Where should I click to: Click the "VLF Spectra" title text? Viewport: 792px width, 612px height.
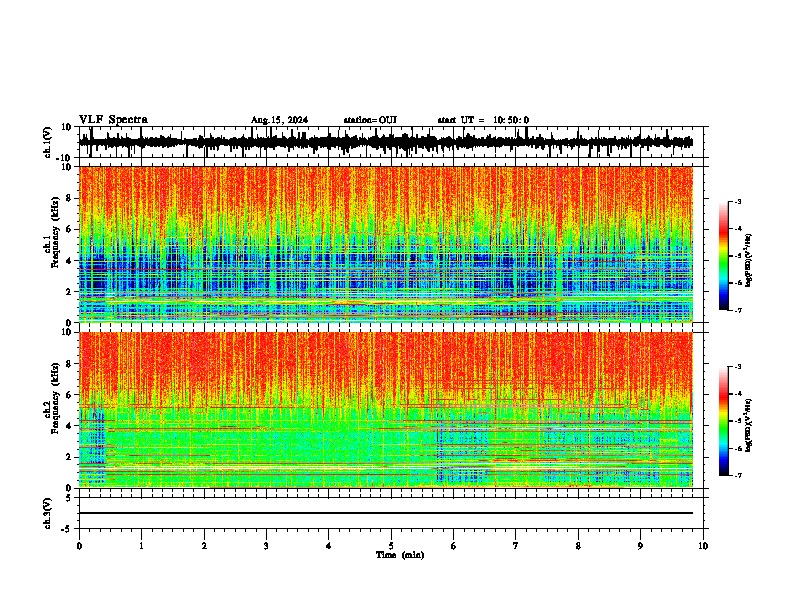pos(113,120)
